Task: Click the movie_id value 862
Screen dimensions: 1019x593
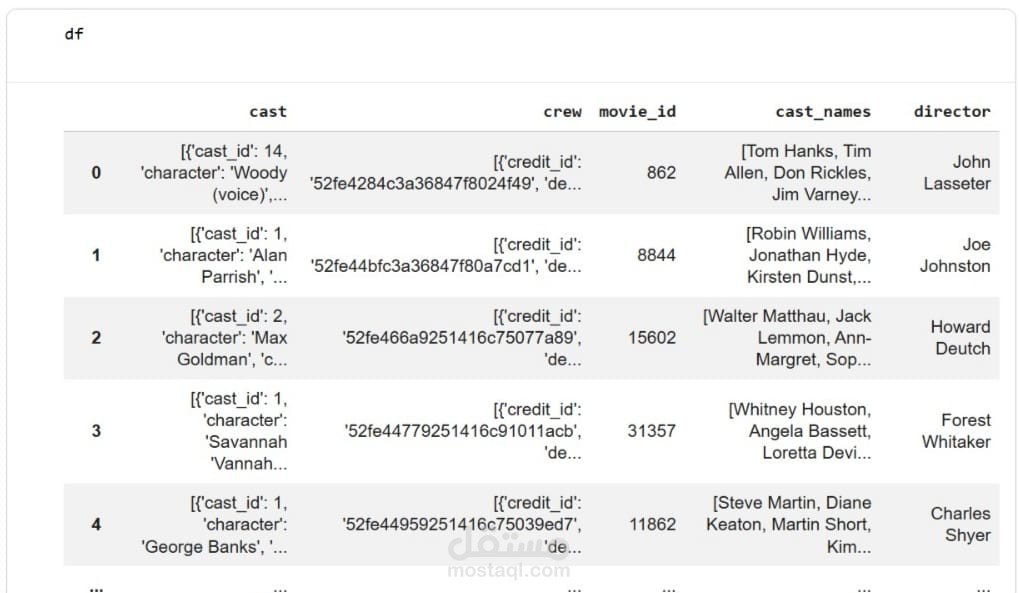Action: 661,173
